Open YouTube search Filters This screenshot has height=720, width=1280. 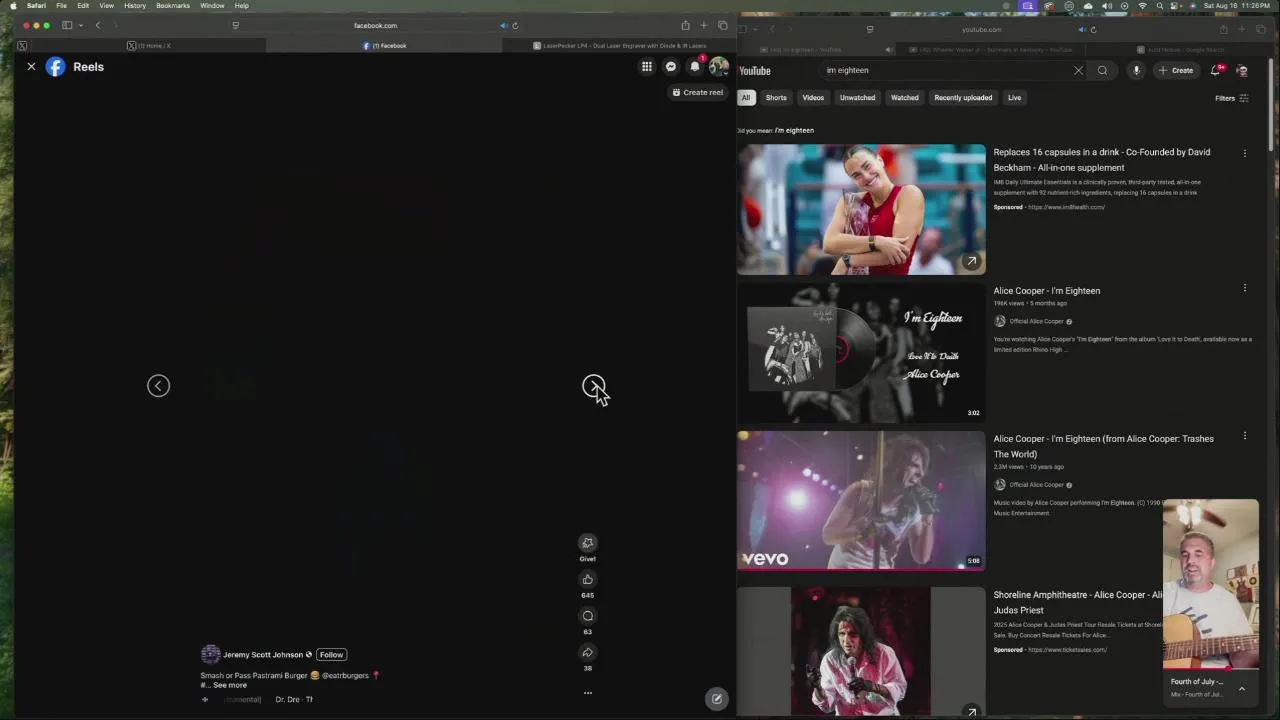[1231, 98]
